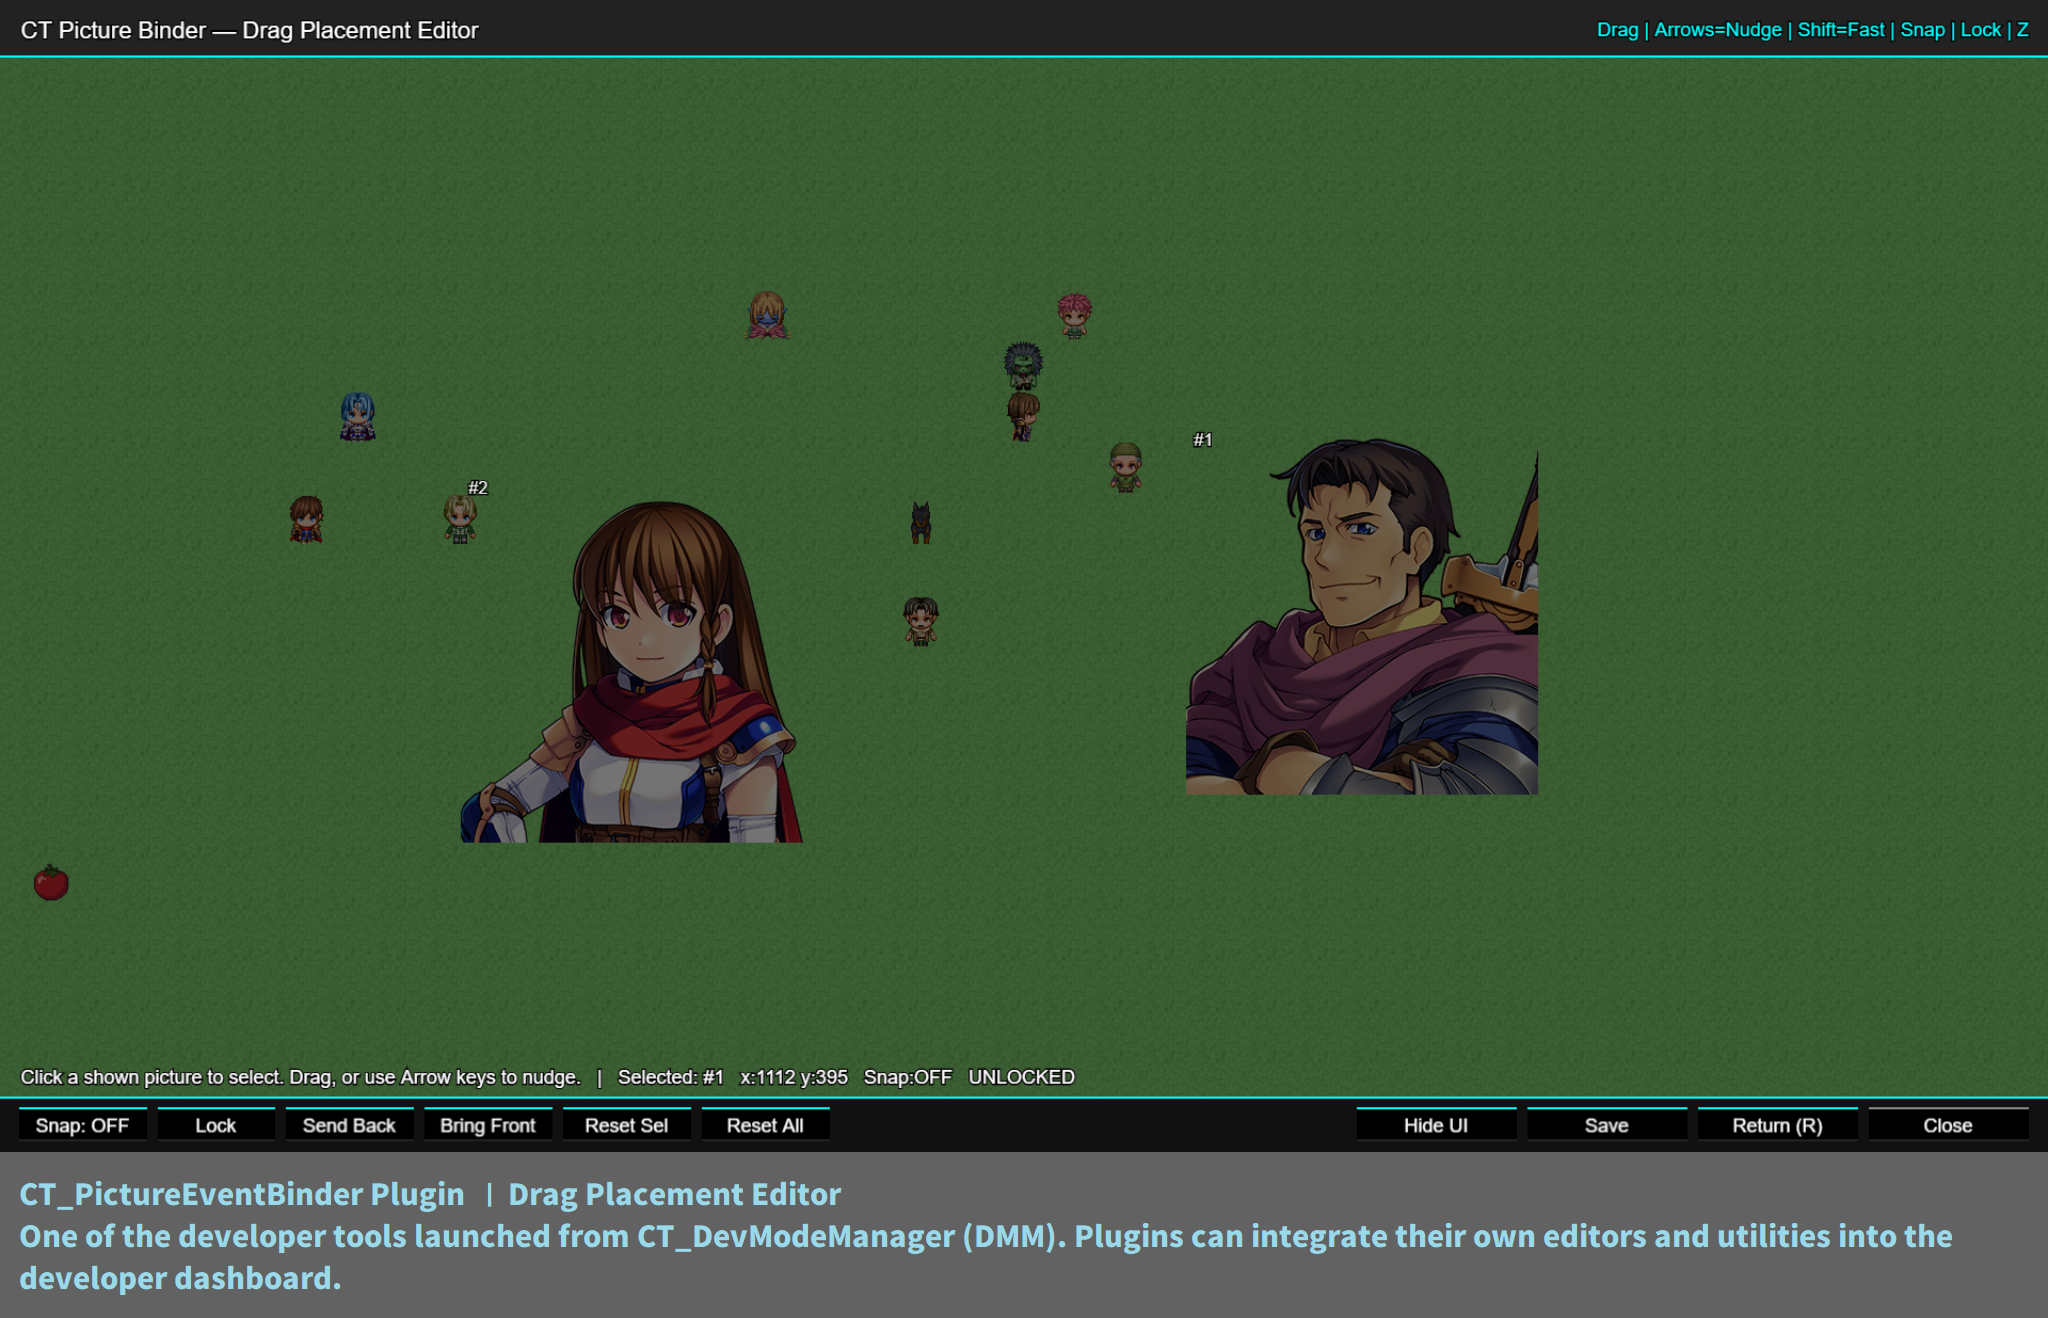
Task: Click the Snap:OFF status text
Action: tap(908, 1077)
